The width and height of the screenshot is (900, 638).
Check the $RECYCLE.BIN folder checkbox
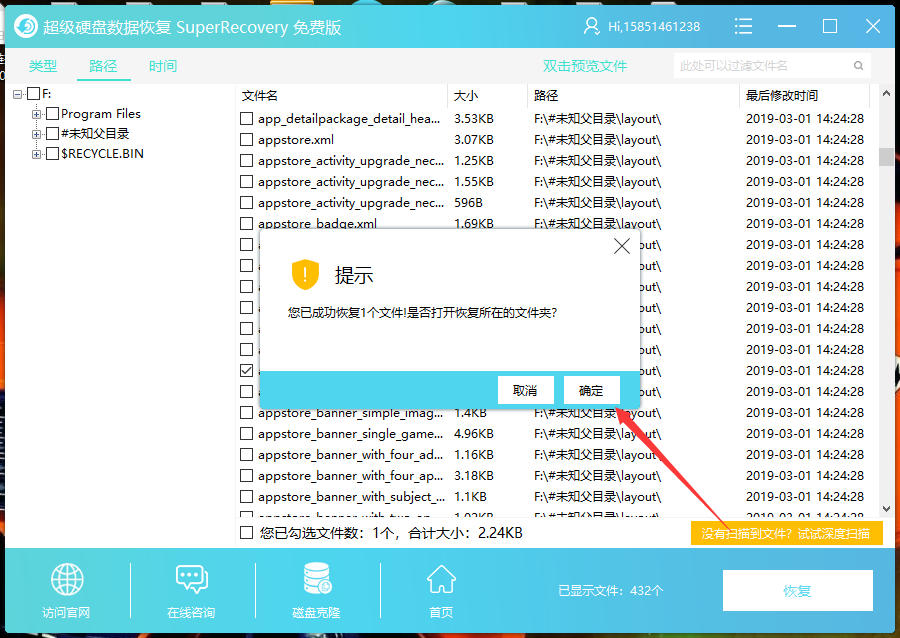(x=52, y=154)
